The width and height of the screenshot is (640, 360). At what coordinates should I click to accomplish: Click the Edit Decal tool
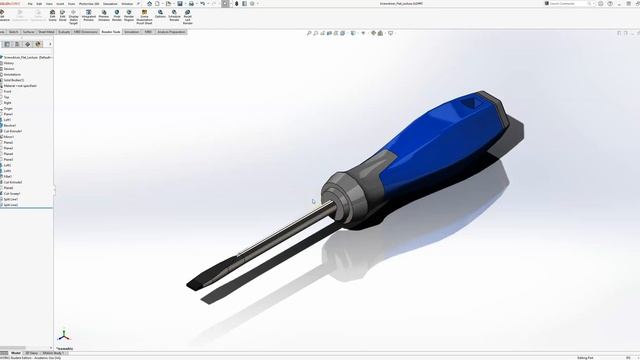tap(62, 16)
